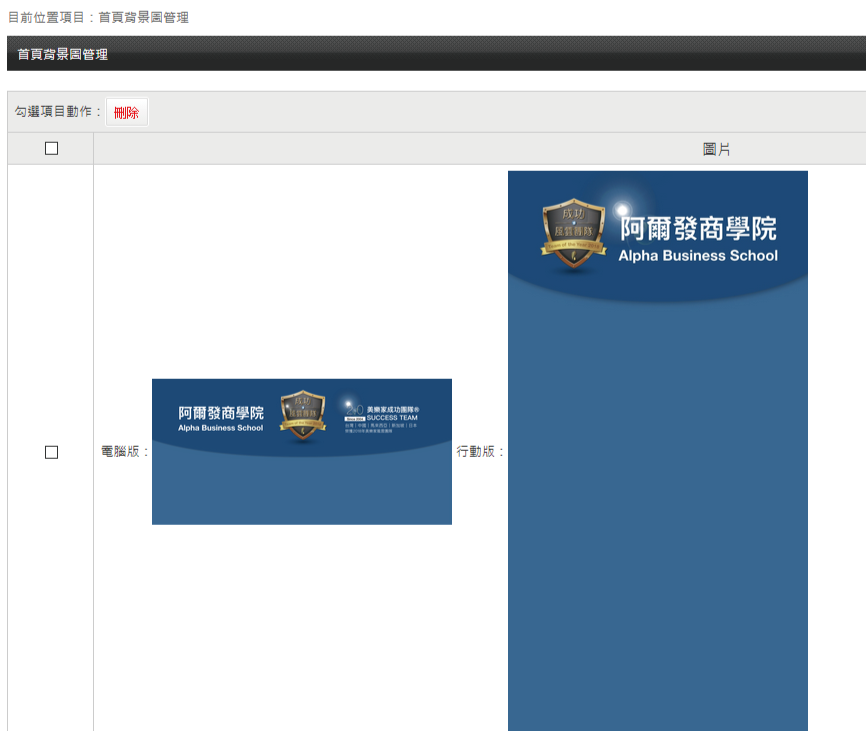Viewport: 866px width, 731px height.
Task: Check the background image row checkbox
Action: [x=51, y=453]
